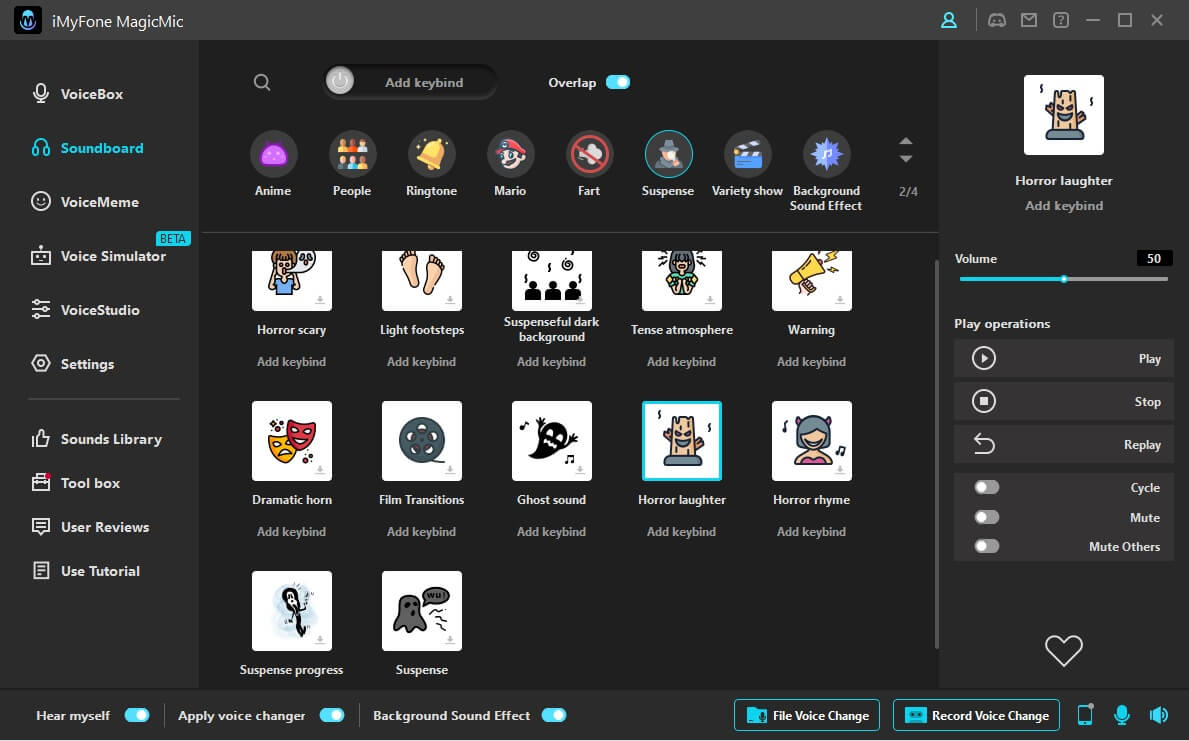Select the Horror rhyme sound tile
1189x741 pixels.
[x=811, y=441]
